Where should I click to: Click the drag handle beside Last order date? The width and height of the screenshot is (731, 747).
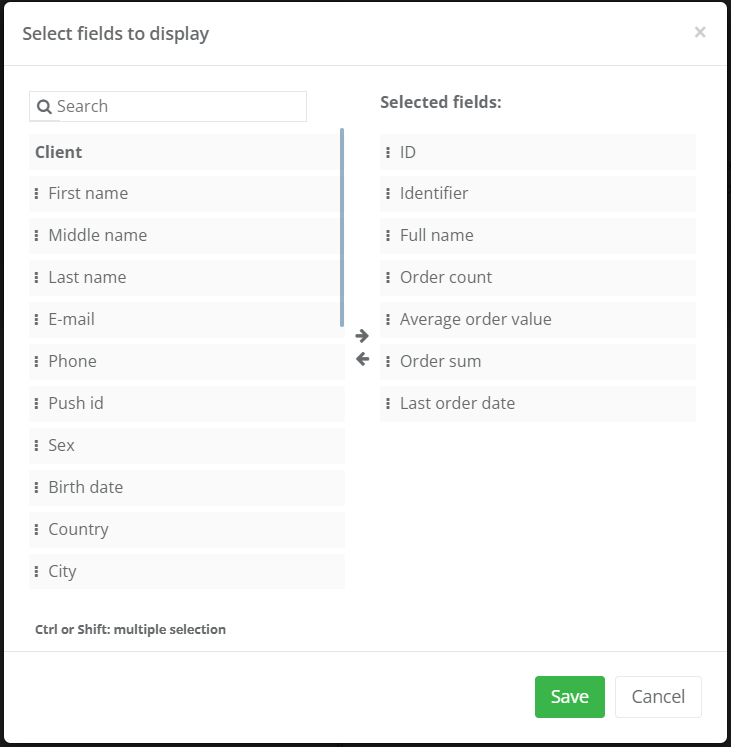coord(388,404)
